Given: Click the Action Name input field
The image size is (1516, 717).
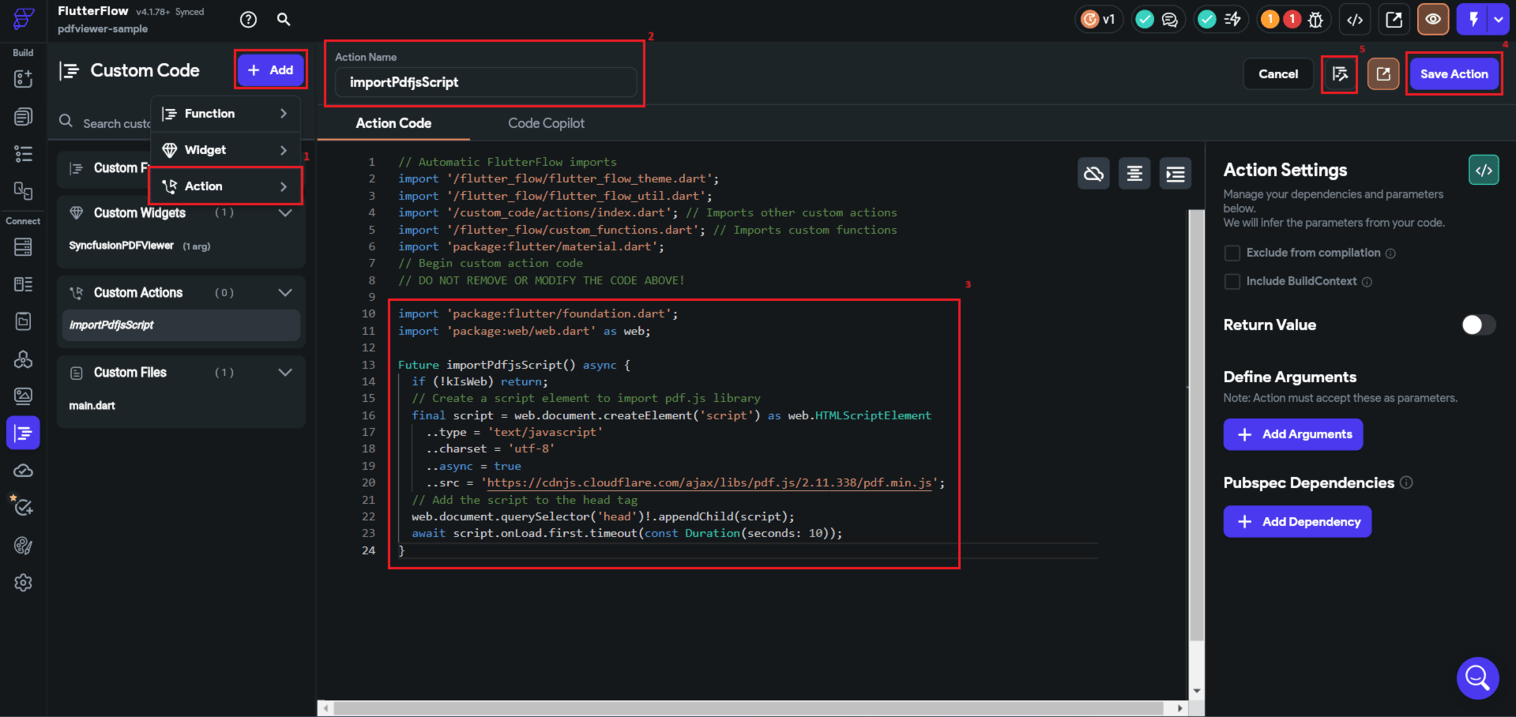Looking at the screenshot, I should click(485, 82).
